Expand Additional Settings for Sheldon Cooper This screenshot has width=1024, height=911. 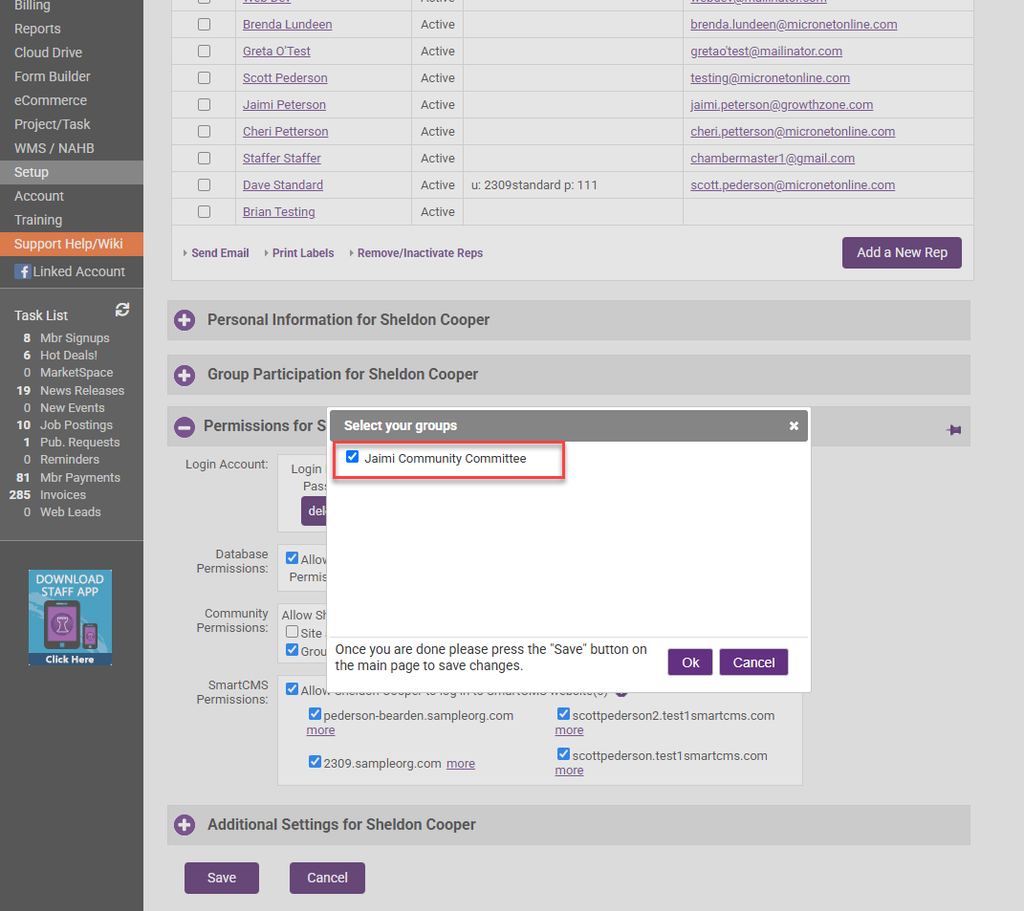click(x=184, y=825)
